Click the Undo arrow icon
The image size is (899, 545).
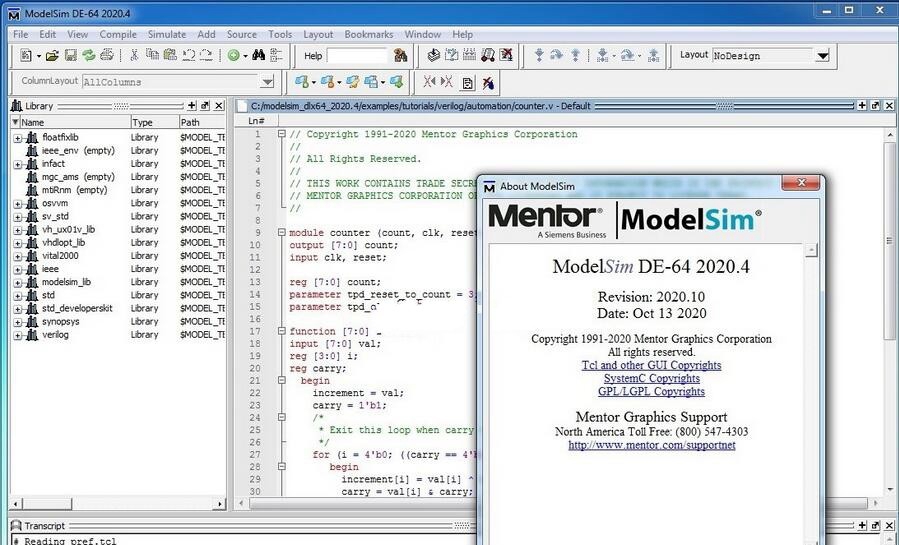tap(188, 55)
